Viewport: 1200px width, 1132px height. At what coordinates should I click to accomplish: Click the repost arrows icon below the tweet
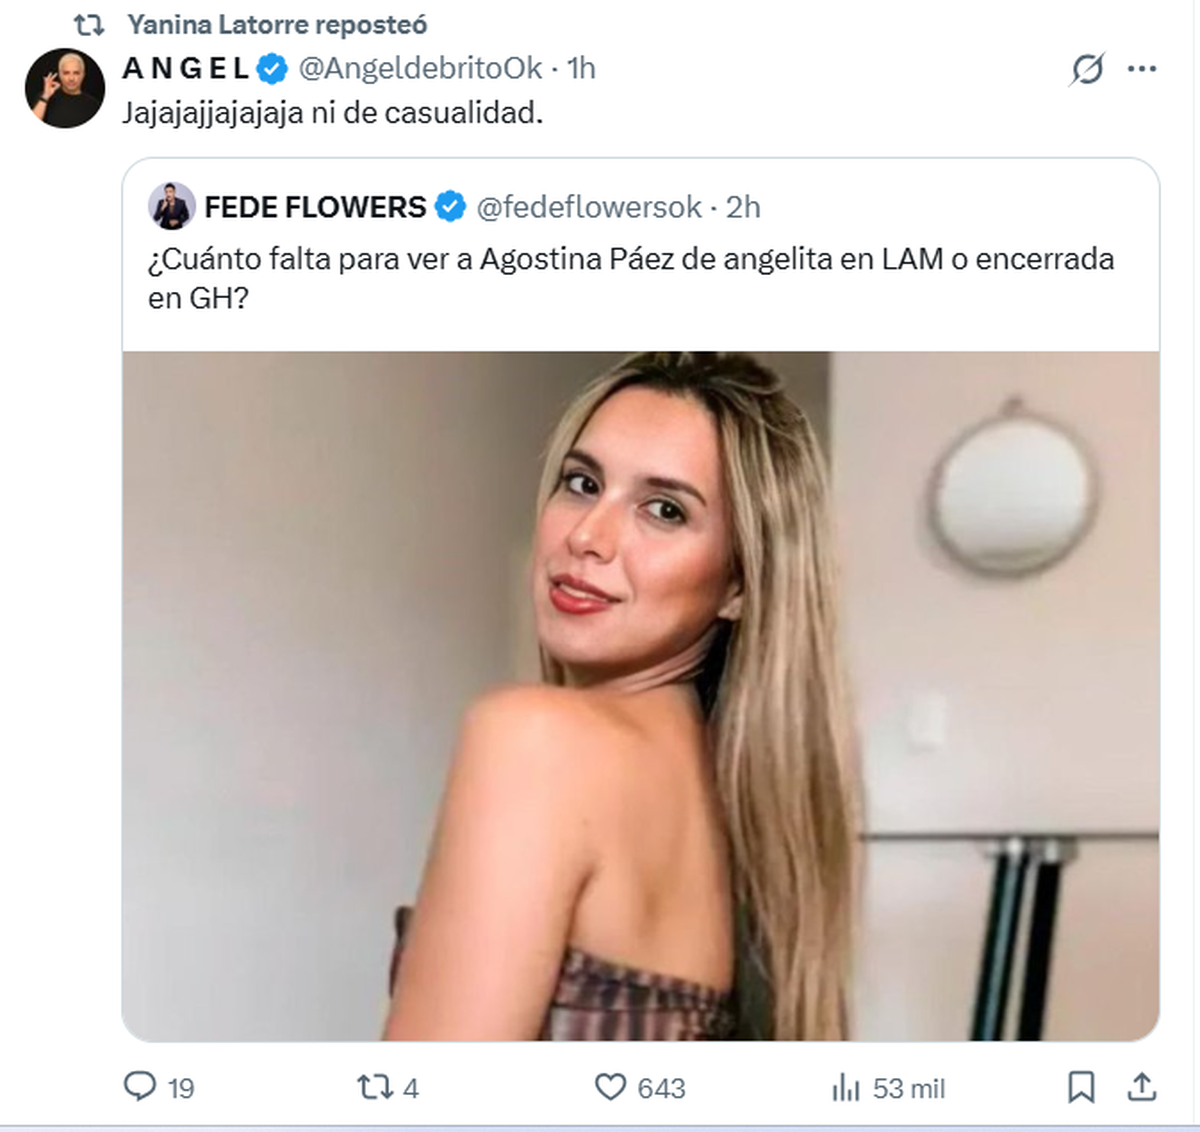coord(375,1086)
